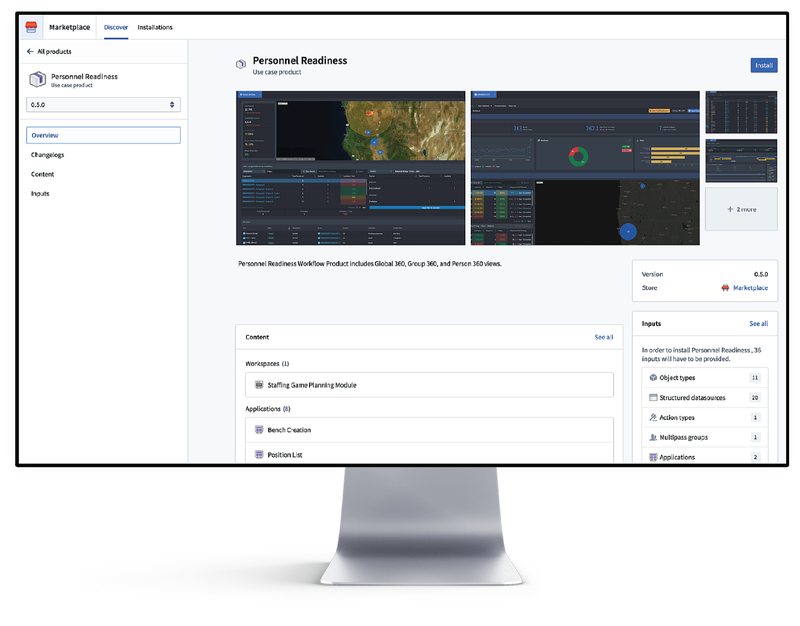Show the 2 more screenshots tile
The width and height of the screenshot is (800, 626).
tap(741, 210)
